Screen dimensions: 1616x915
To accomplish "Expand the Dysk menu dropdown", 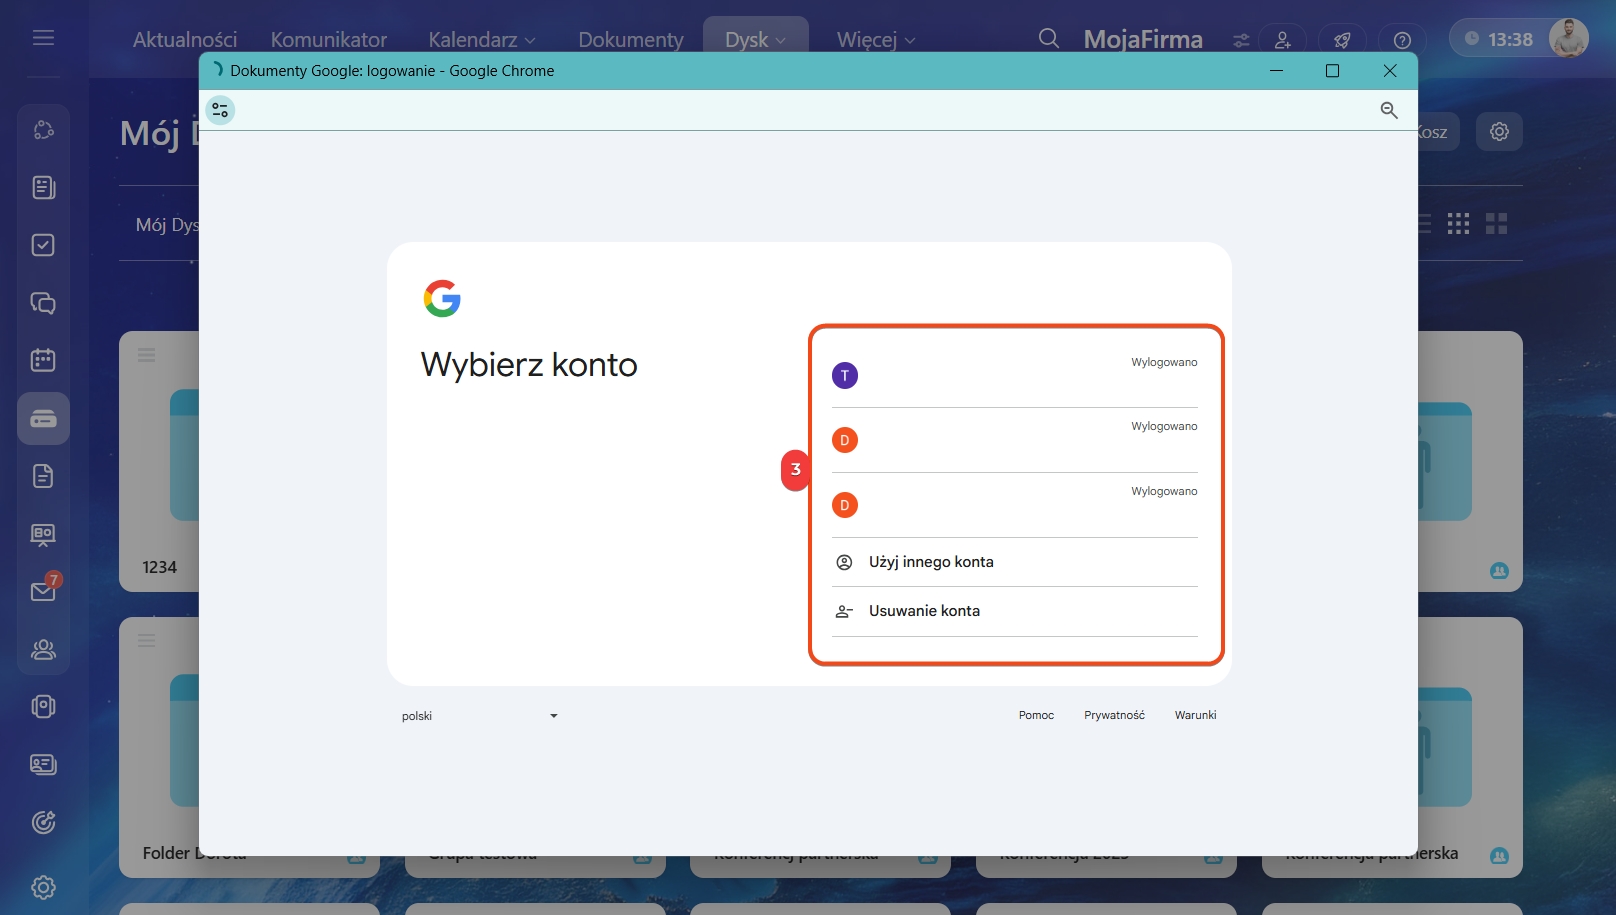I will pos(755,40).
